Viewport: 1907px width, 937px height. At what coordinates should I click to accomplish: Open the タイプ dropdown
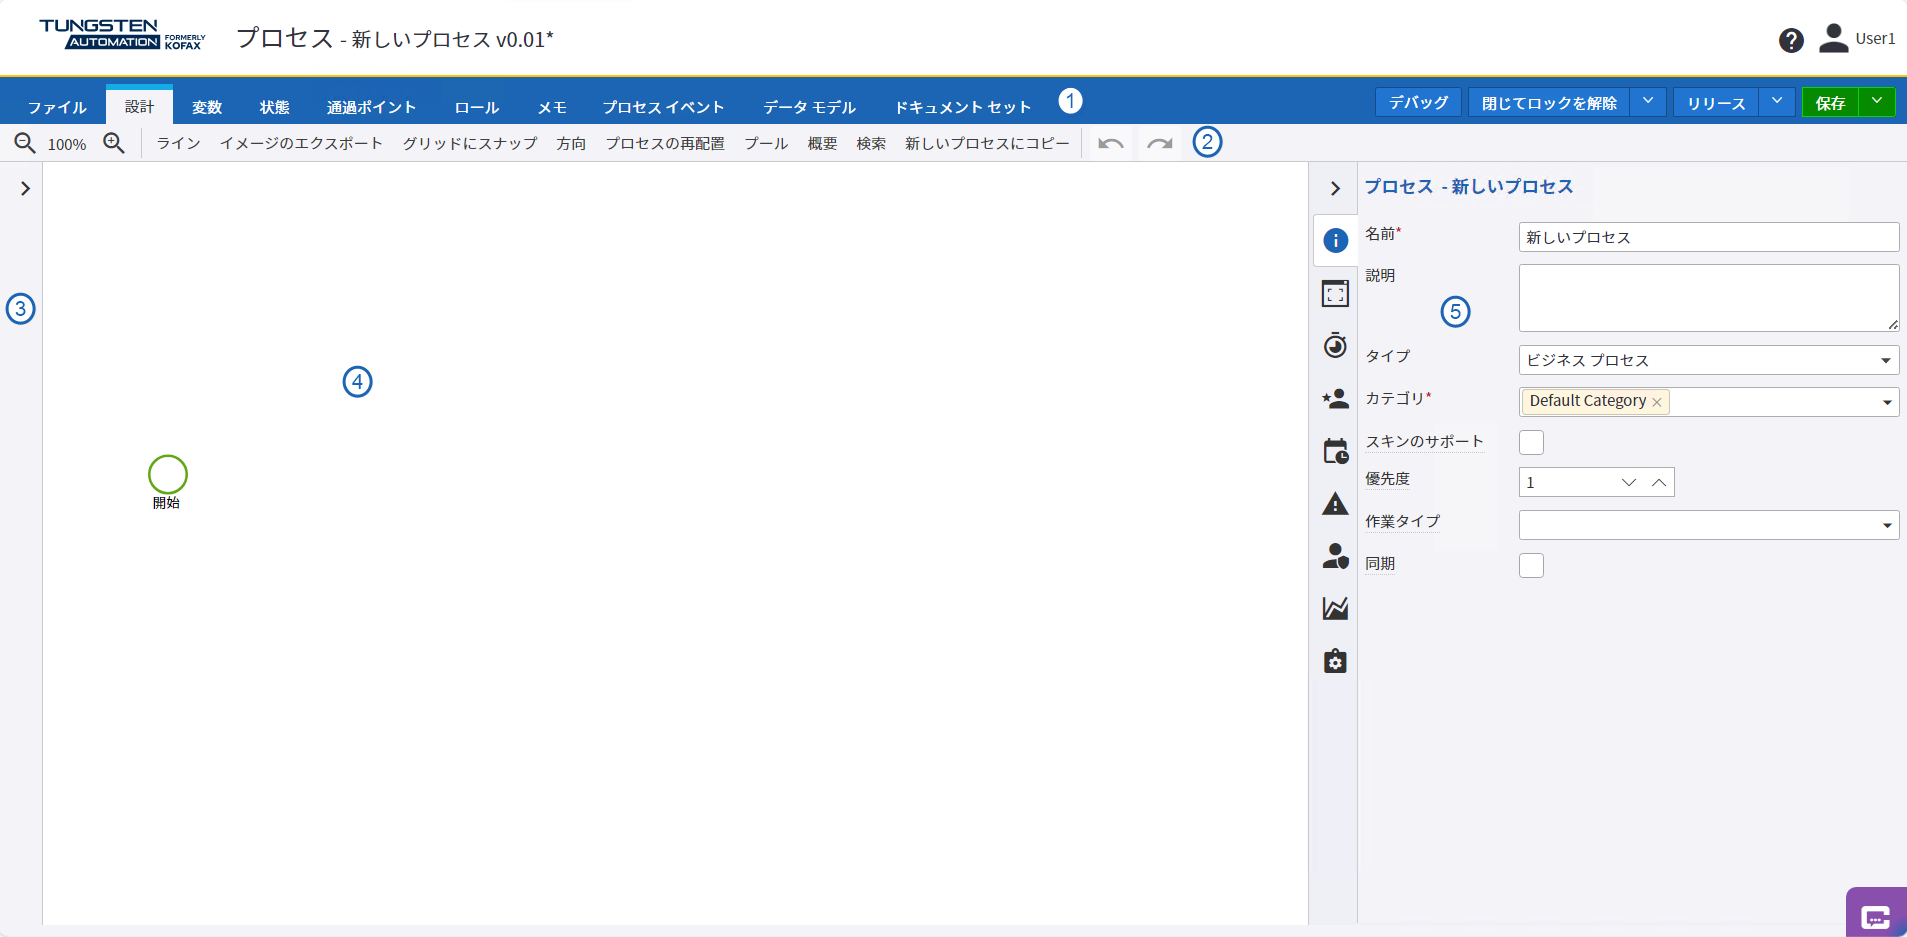pos(1886,360)
